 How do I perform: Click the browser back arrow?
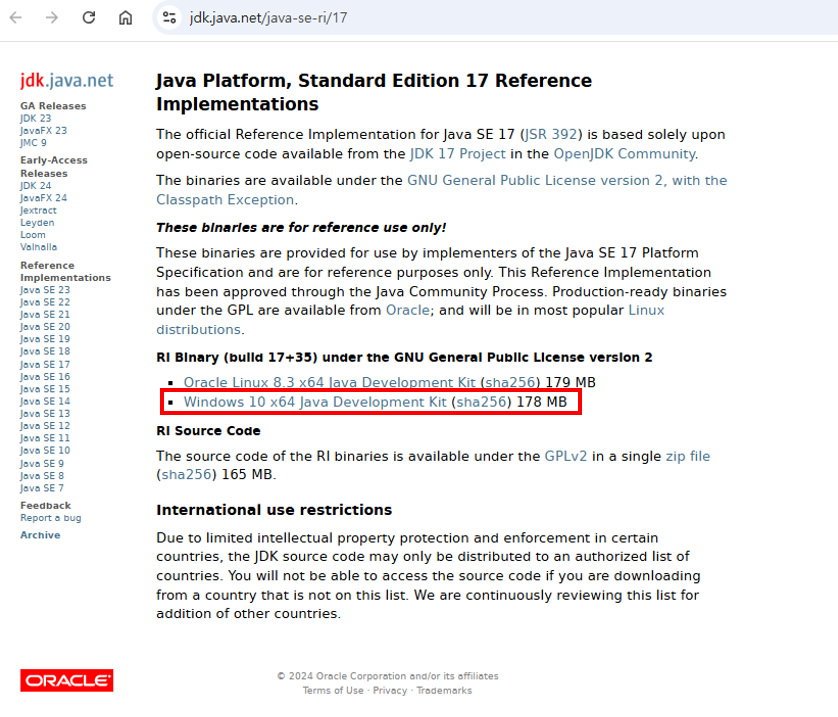[16, 18]
